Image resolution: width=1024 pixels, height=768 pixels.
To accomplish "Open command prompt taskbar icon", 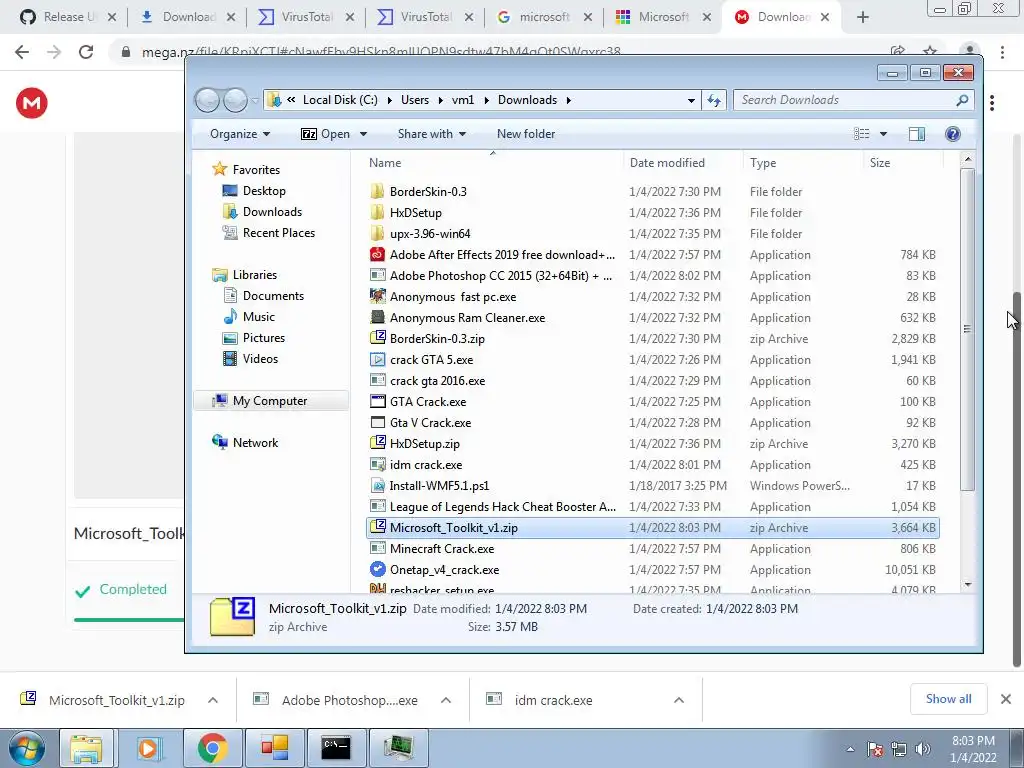I will (336, 748).
